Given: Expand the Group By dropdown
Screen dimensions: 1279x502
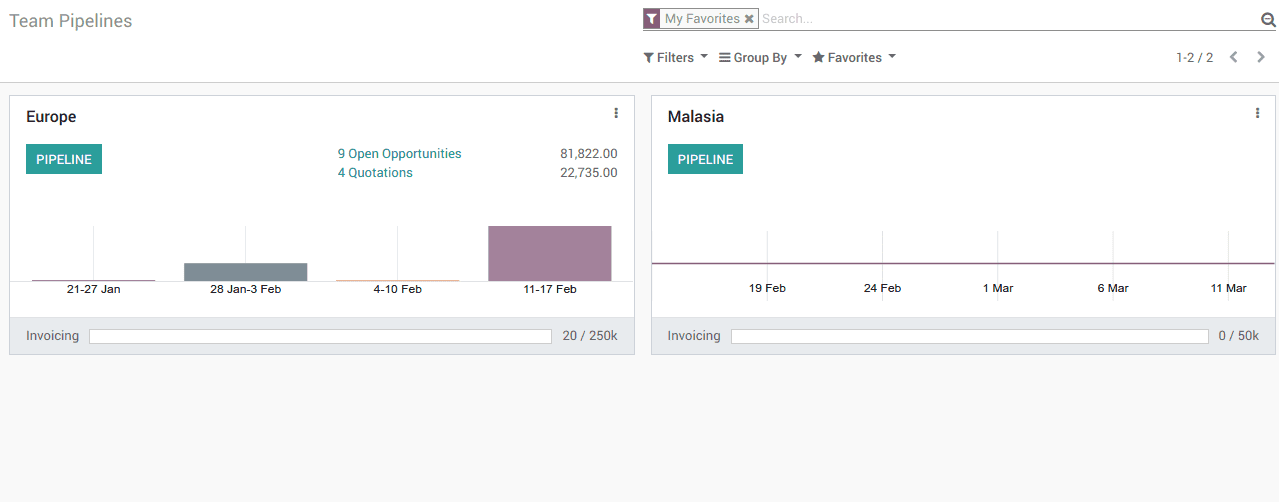Looking at the screenshot, I should [760, 58].
